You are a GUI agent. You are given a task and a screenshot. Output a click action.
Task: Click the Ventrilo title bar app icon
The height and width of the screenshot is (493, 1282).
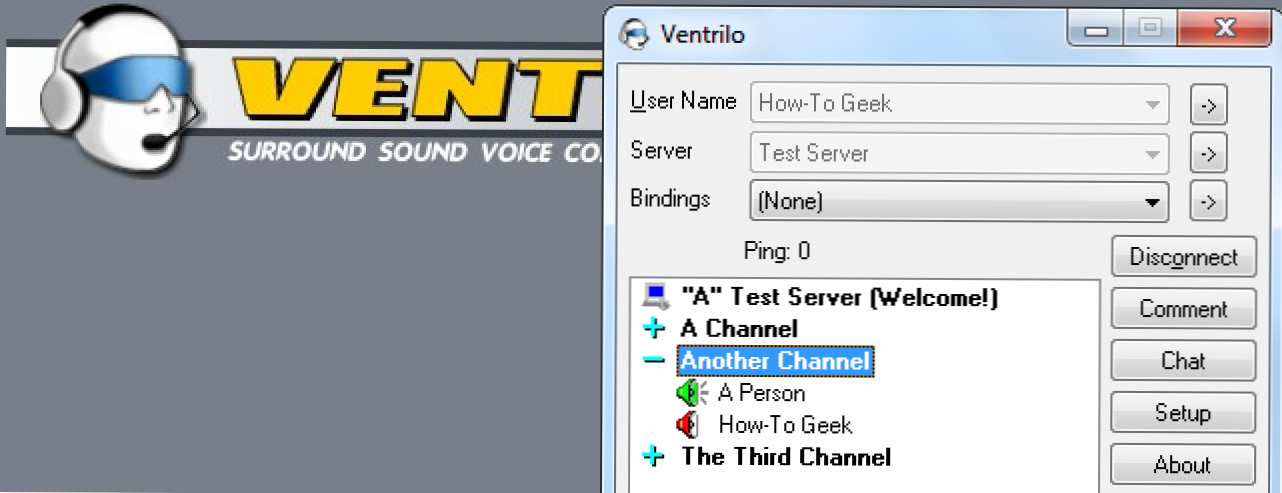pos(634,35)
